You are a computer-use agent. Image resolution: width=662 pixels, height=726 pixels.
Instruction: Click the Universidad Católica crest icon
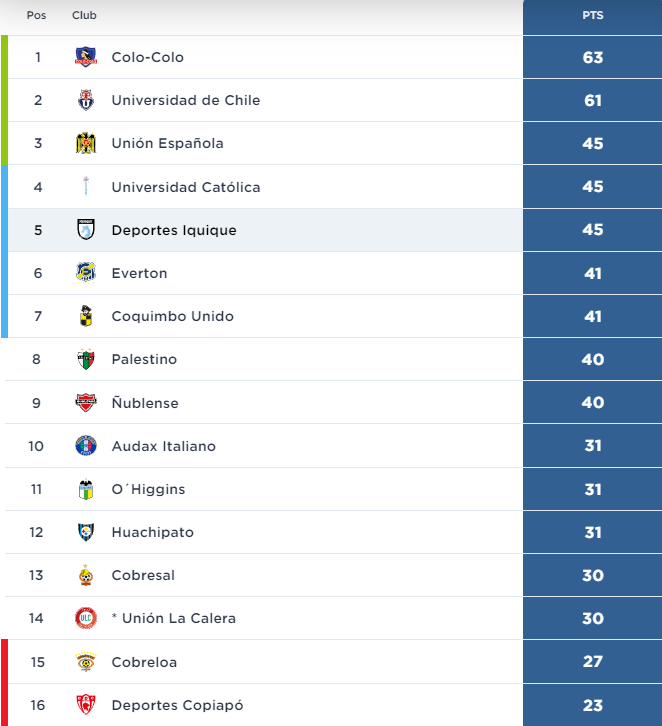click(86, 187)
